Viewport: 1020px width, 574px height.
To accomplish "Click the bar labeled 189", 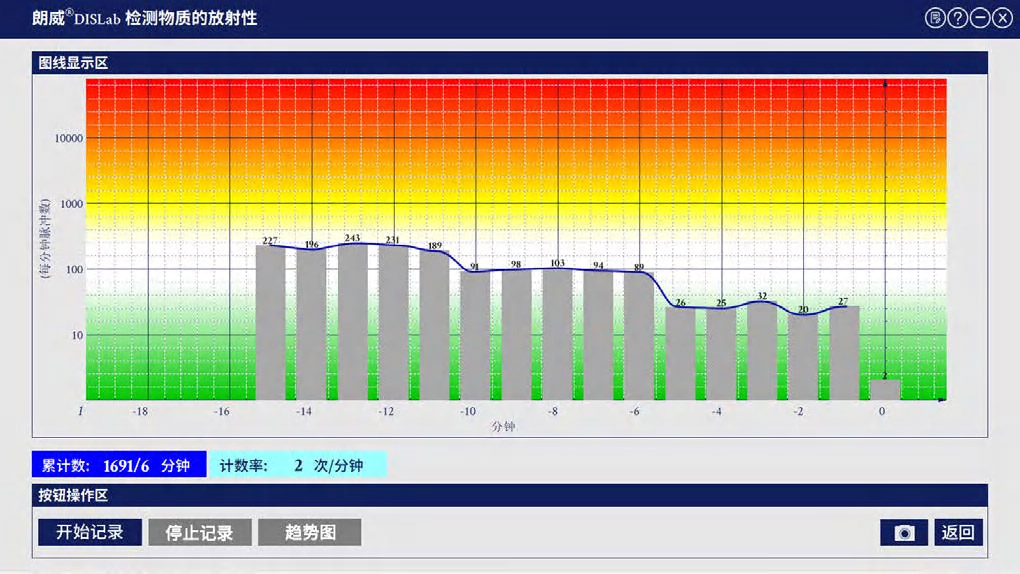I will click(434, 325).
